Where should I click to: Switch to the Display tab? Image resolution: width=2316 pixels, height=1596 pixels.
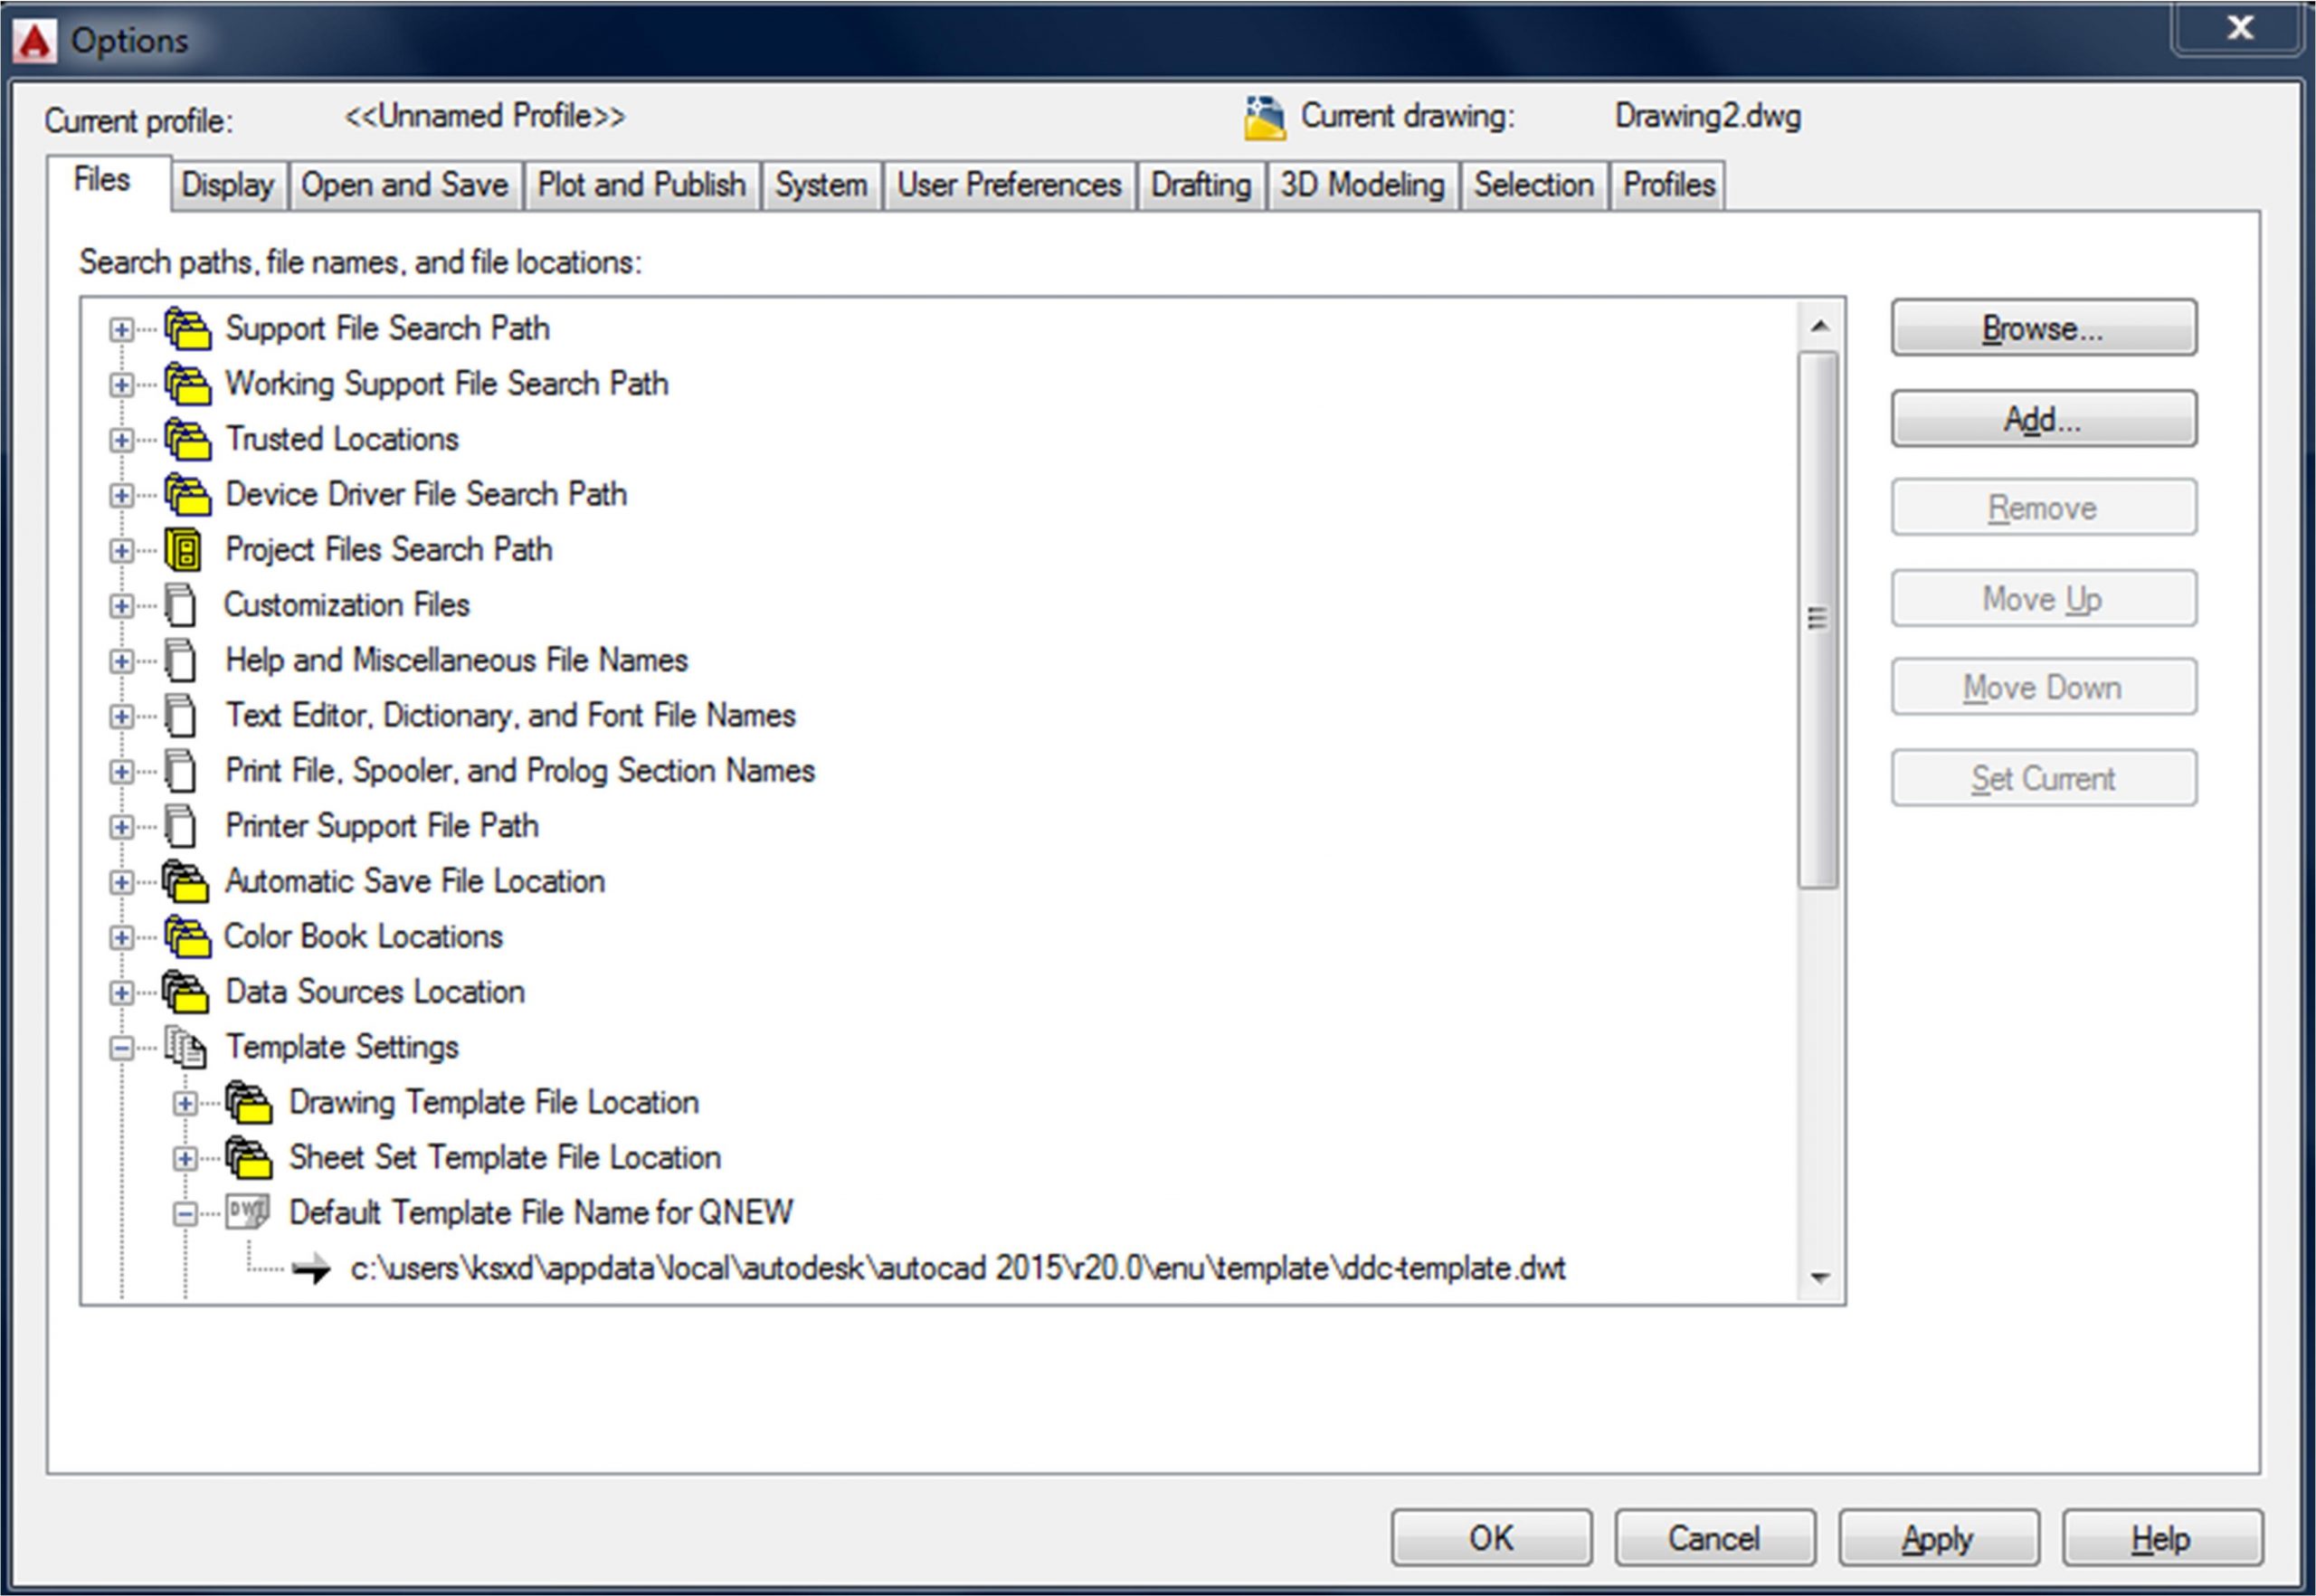(228, 185)
